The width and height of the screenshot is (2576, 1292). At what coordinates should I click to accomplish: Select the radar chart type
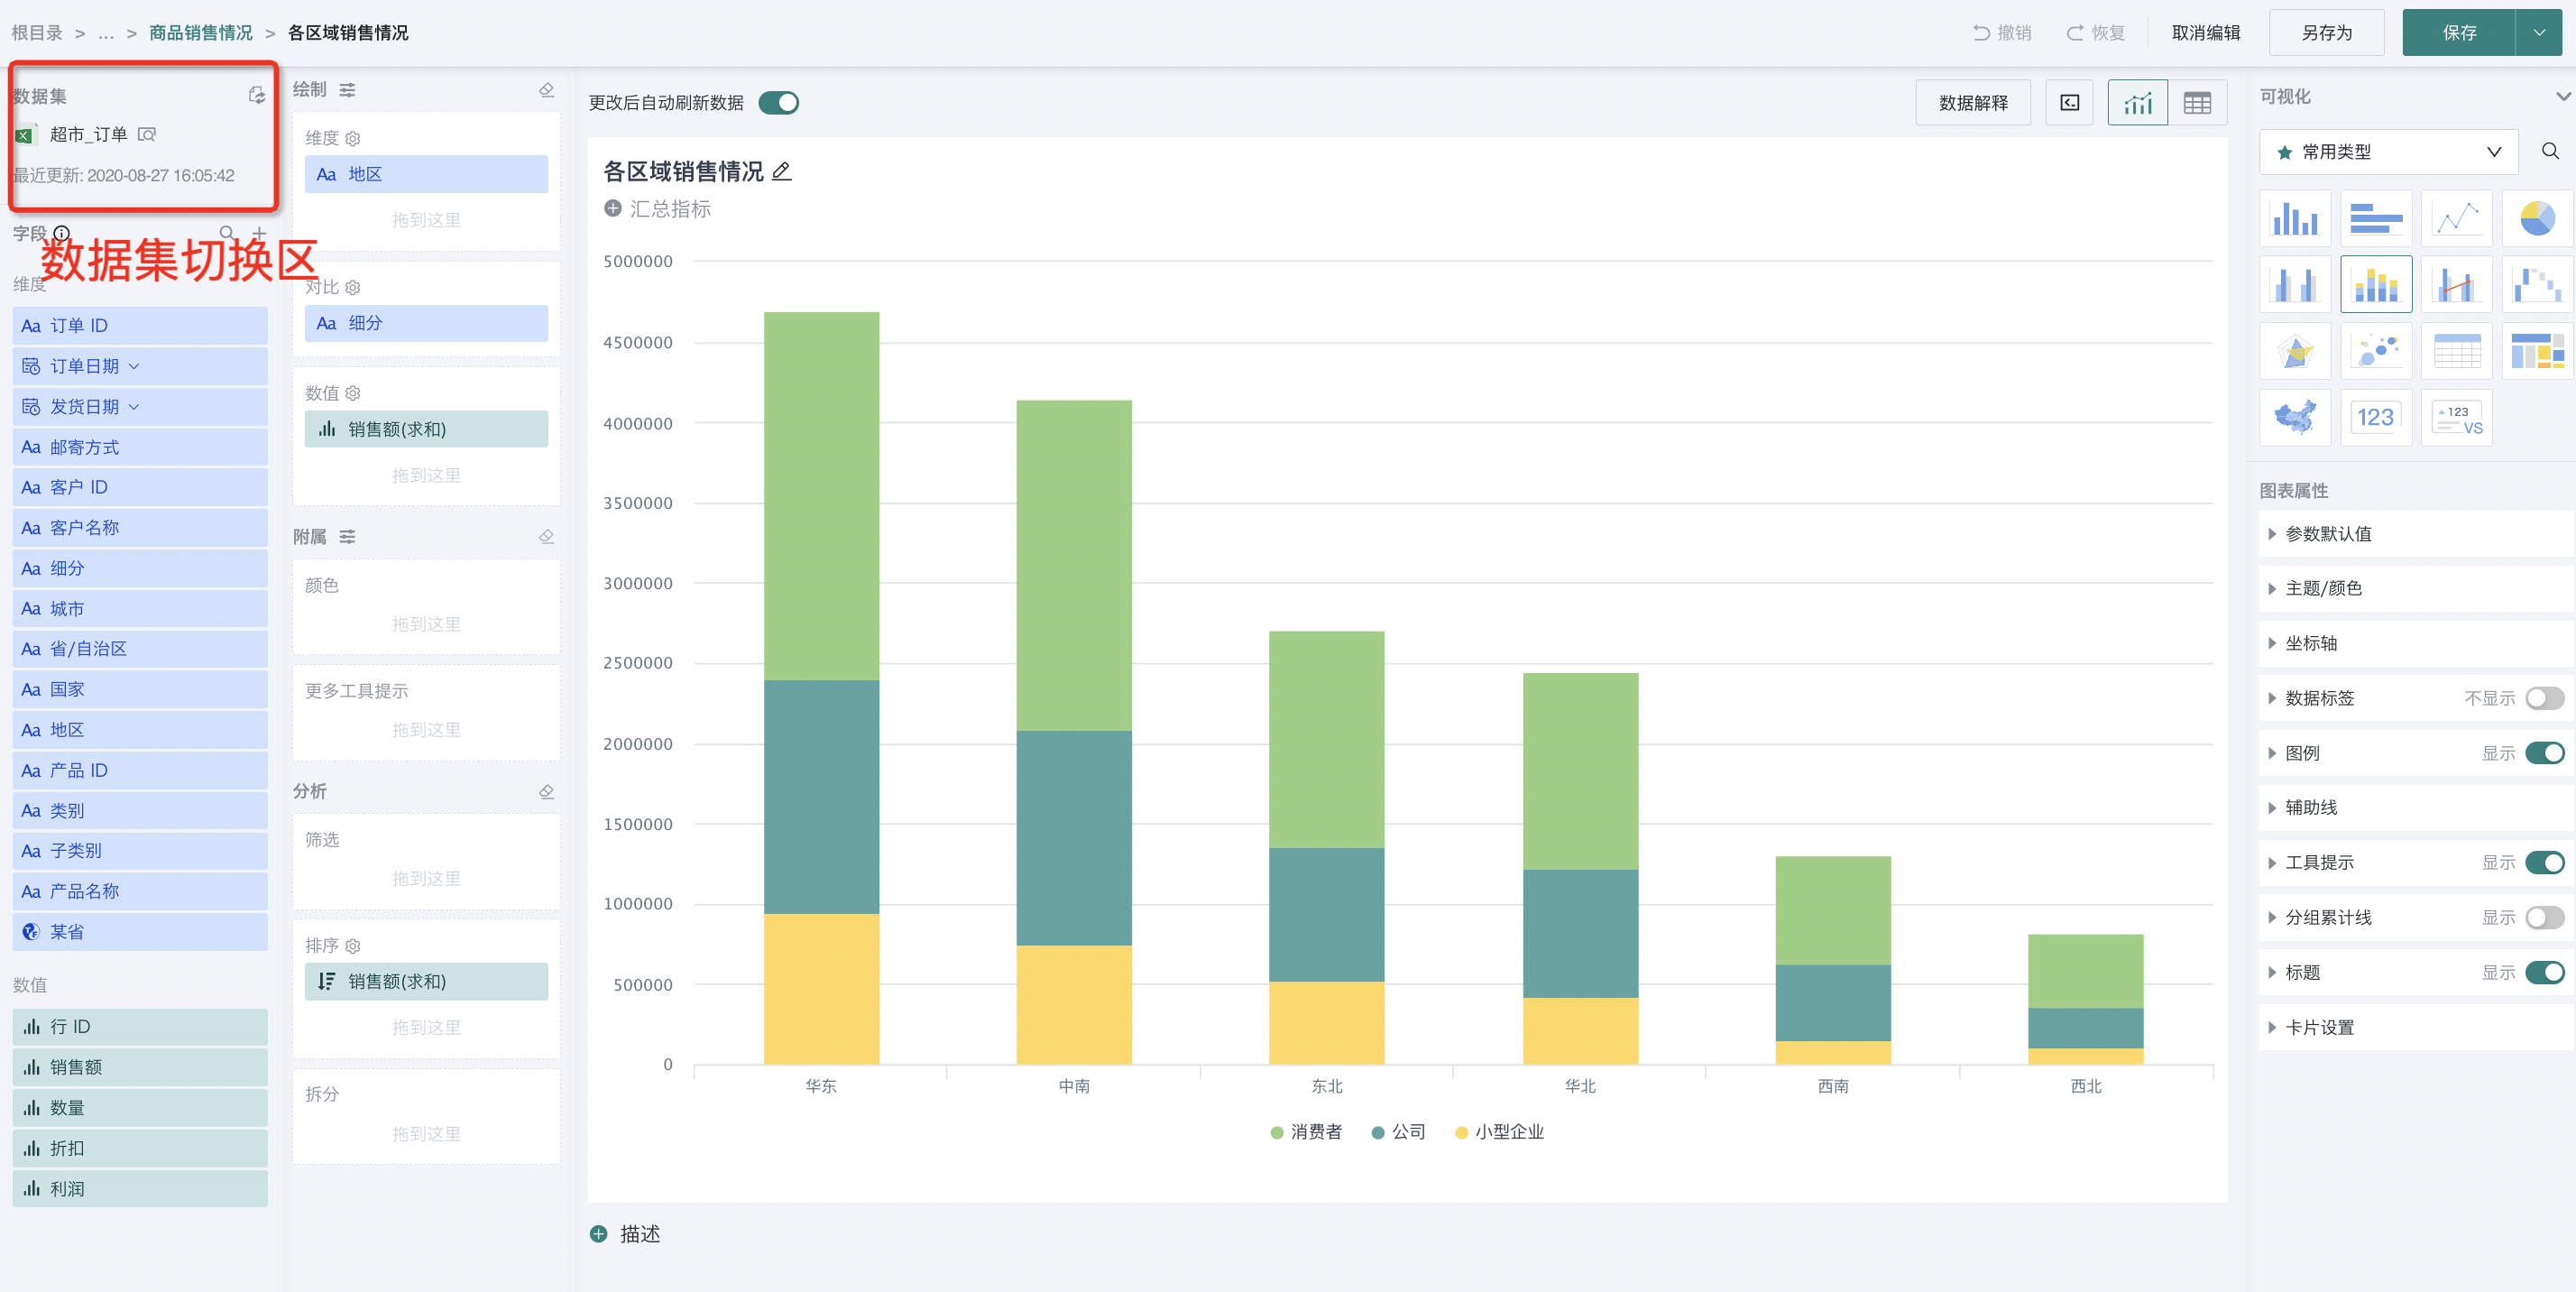tap(2294, 351)
